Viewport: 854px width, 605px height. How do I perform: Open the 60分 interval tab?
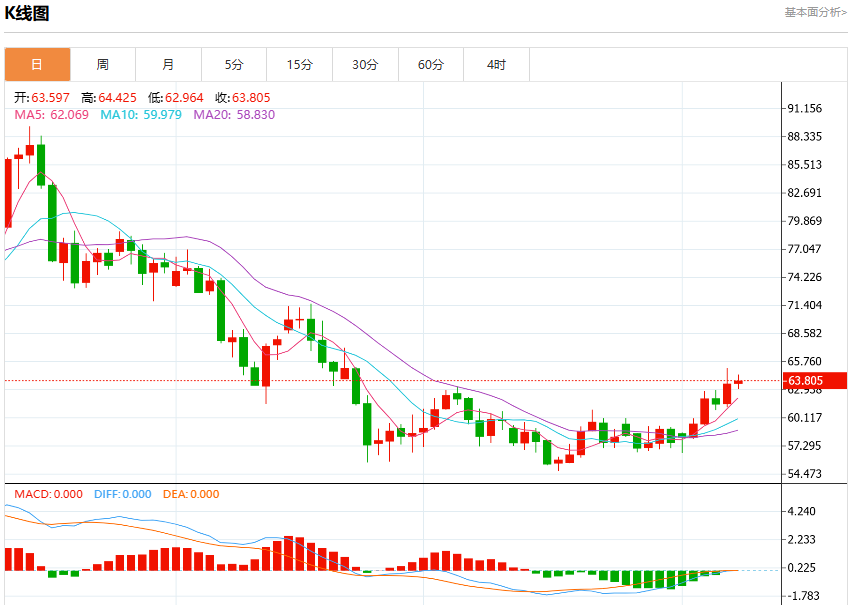(x=431, y=65)
